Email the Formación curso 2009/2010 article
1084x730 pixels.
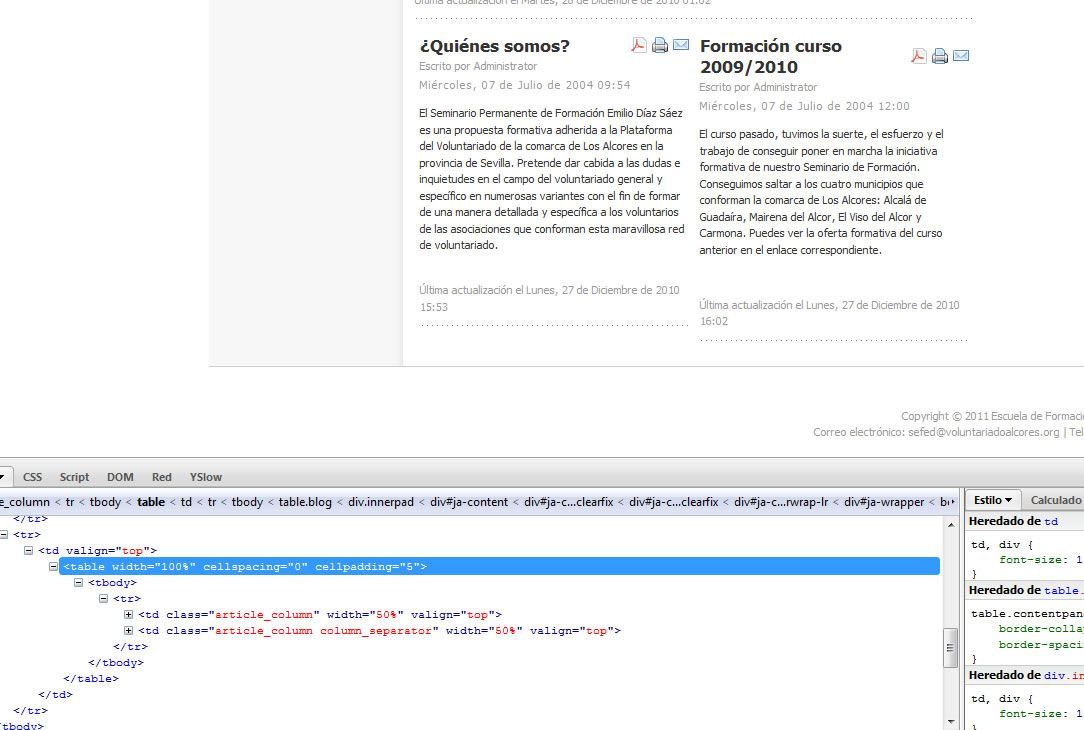click(961, 55)
